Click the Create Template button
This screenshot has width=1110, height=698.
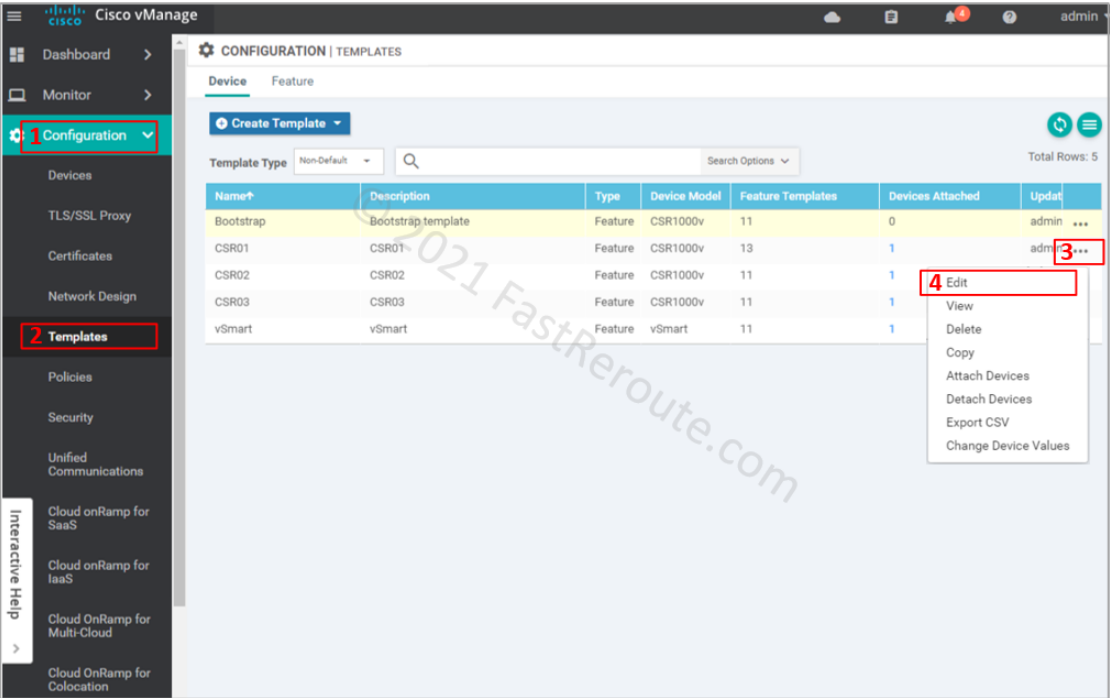pyautogui.click(x=279, y=123)
